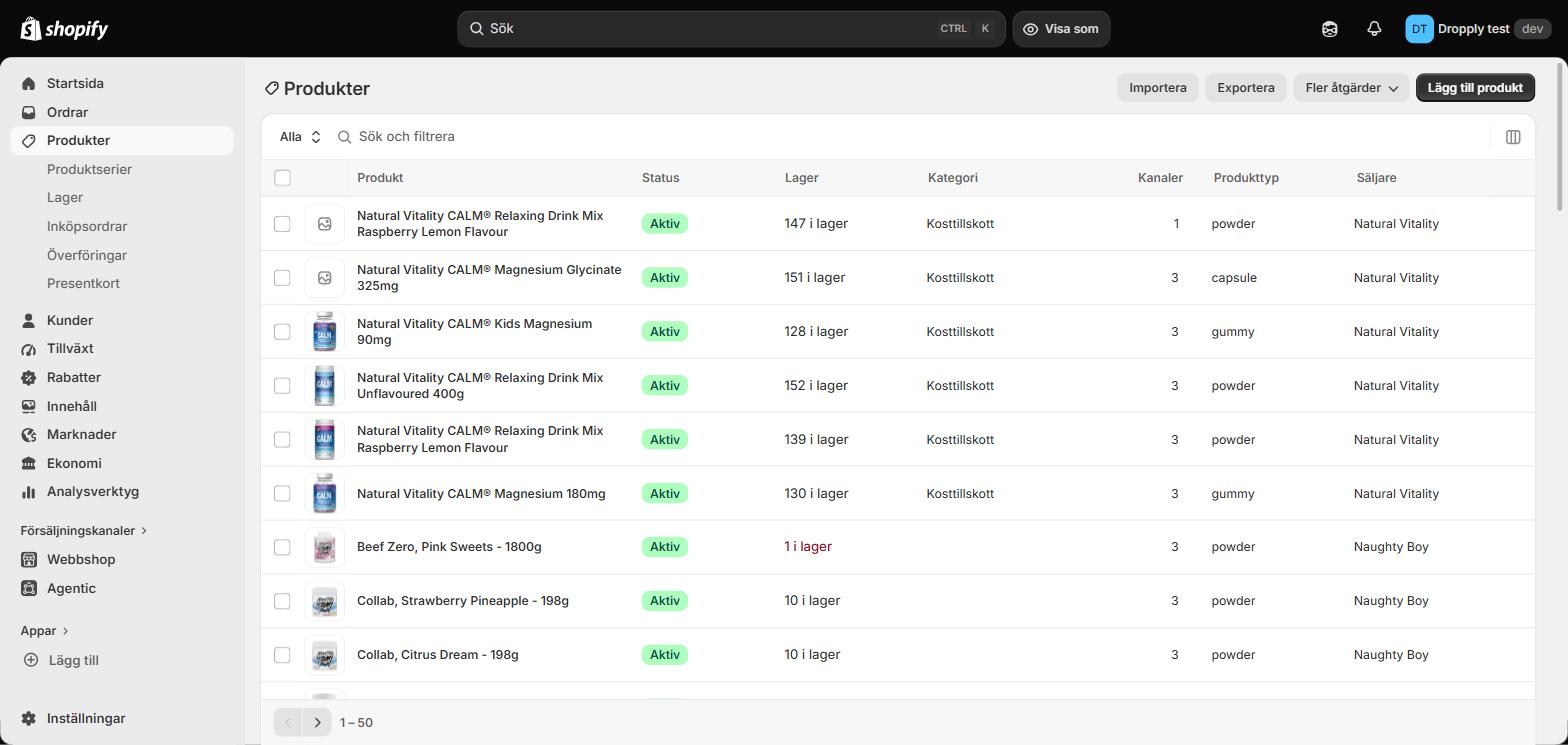Screen dimensions: 1568x745
Task: Click the Sök och filtrera field
Action: [908, 137]
